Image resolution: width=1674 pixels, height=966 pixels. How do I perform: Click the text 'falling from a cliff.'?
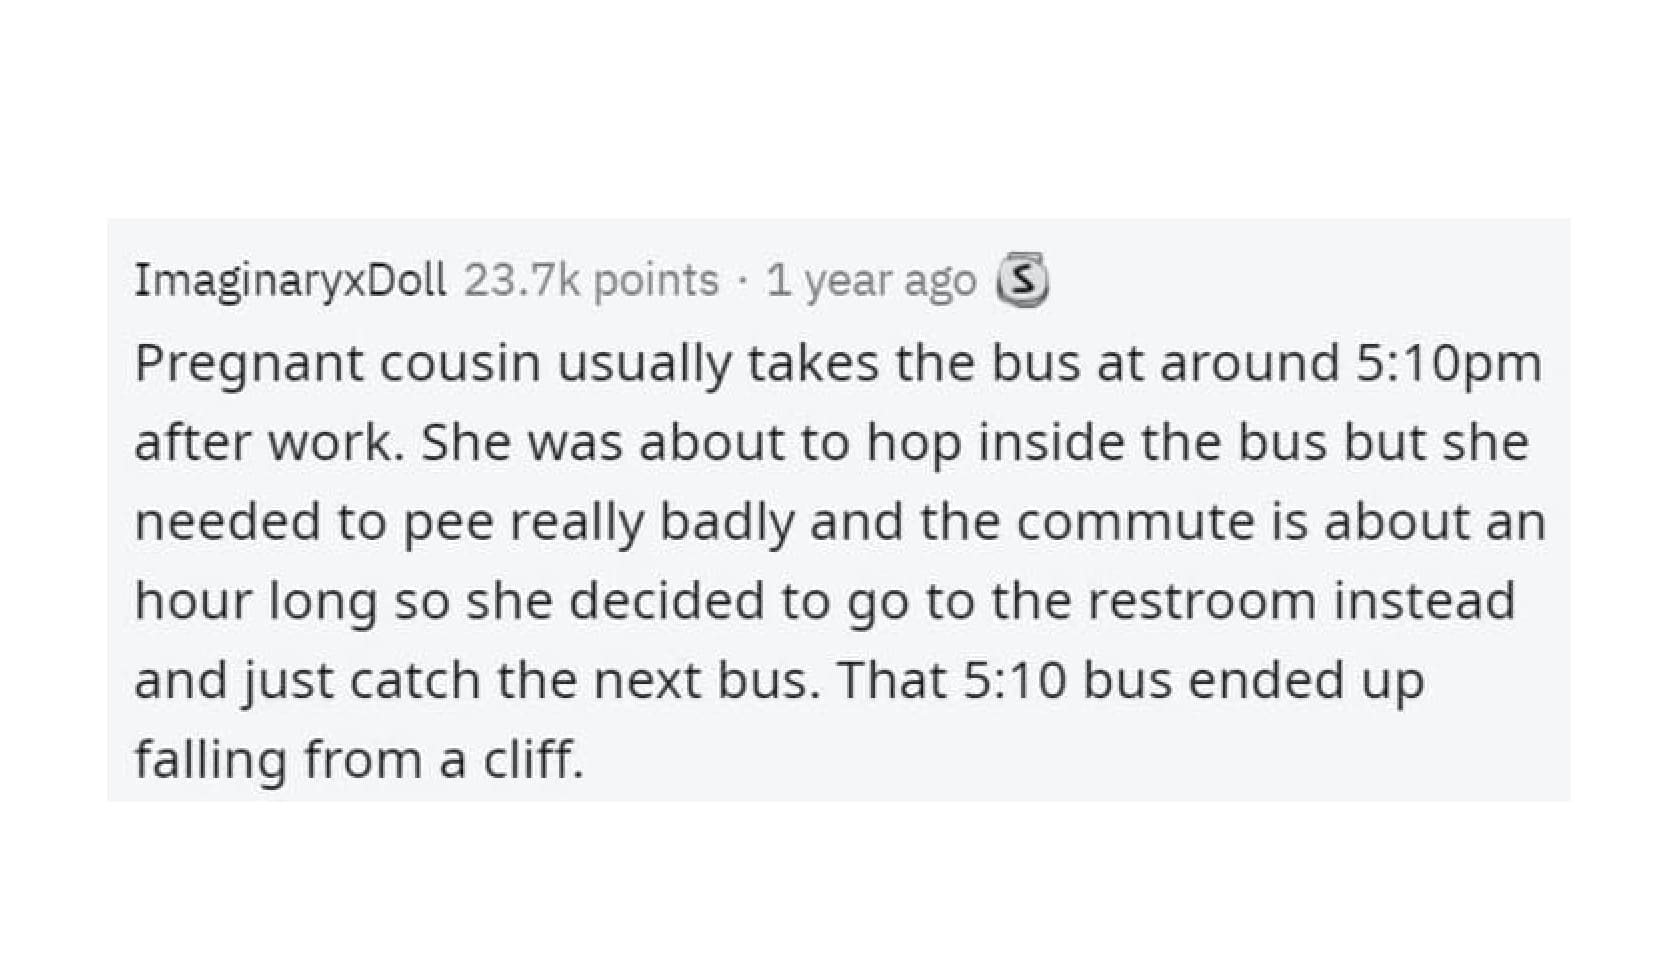[x=358, y=760]
